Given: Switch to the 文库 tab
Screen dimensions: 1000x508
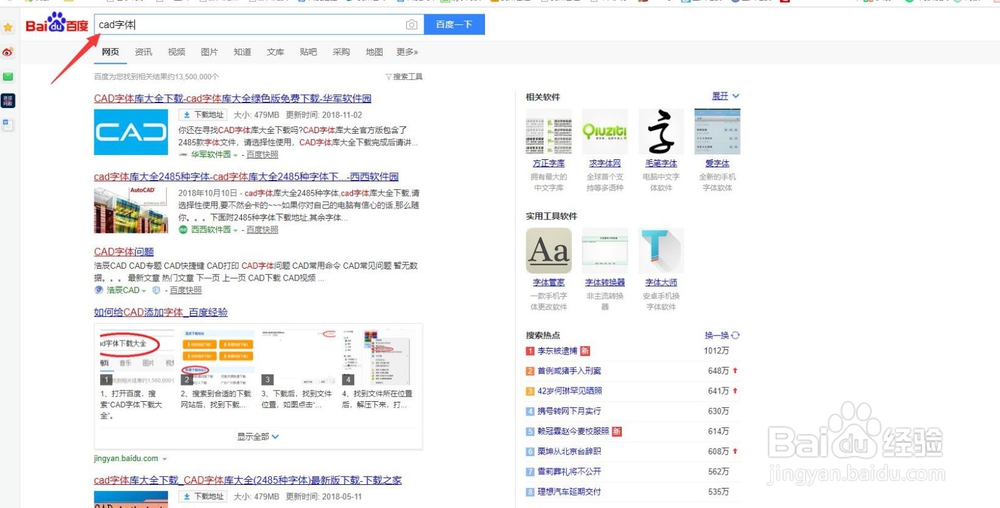Looking at the screenshot, I should (276, 52).
